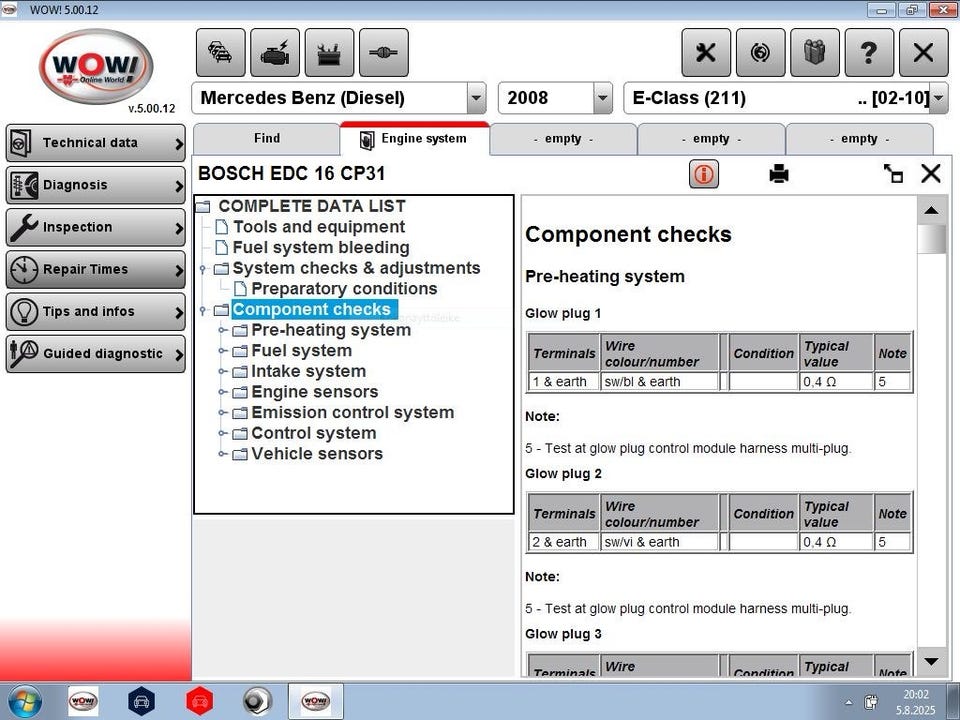The width and height of the screenshot is (960, 720).
Task: Click the wrench and screwdriver settings icon
Action: pyautogui.click(x=706, y=53)
